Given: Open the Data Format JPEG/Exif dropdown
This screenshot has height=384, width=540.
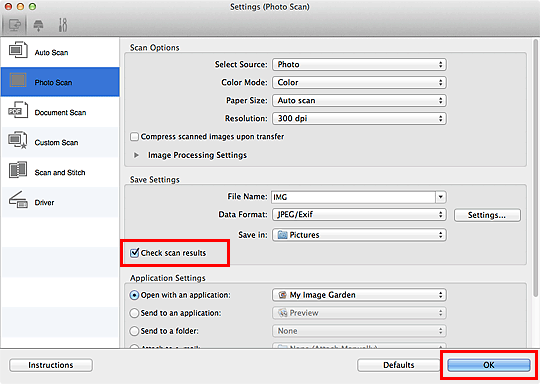Looking at the screenshot, I should point(359,215).
